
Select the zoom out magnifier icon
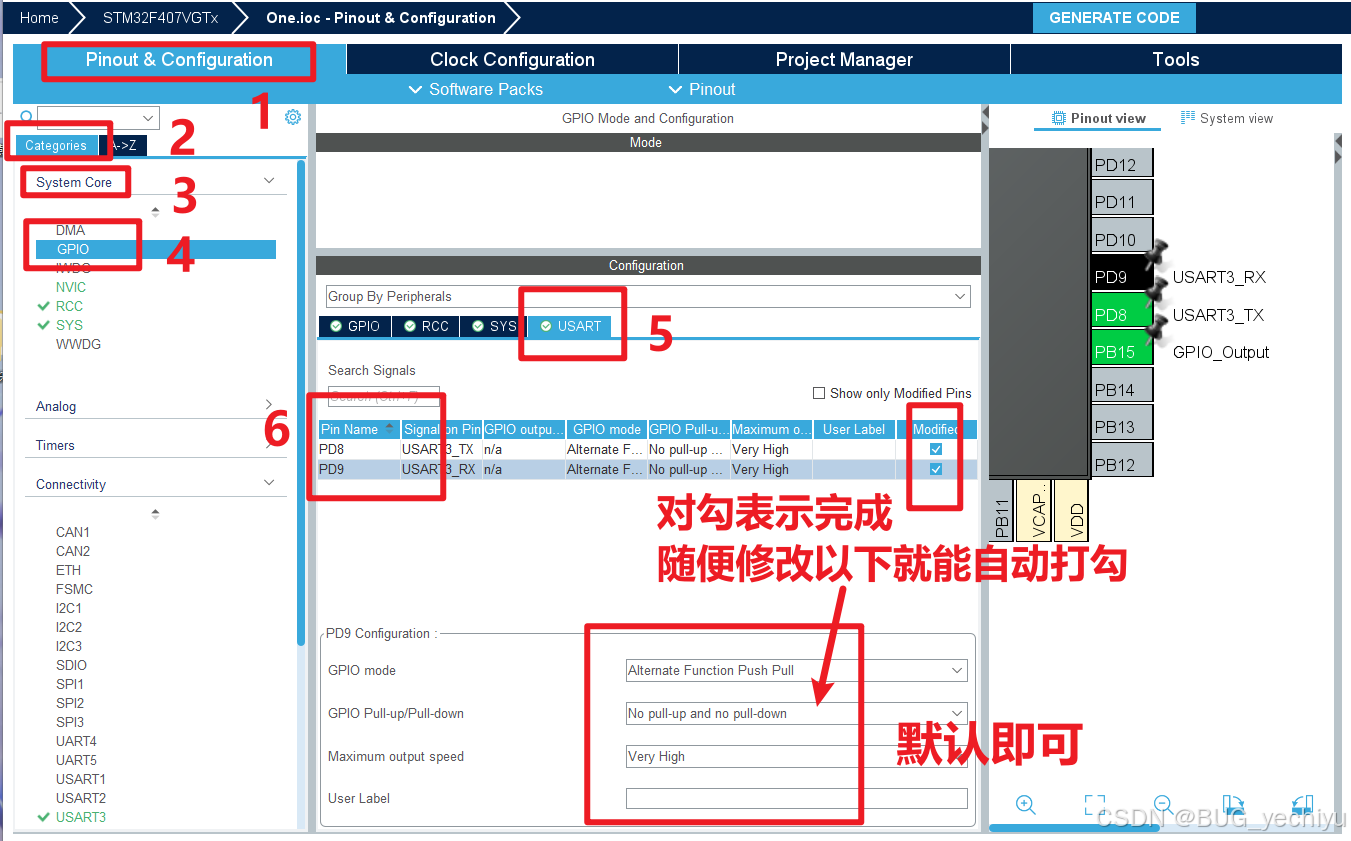pos(1163,805)
